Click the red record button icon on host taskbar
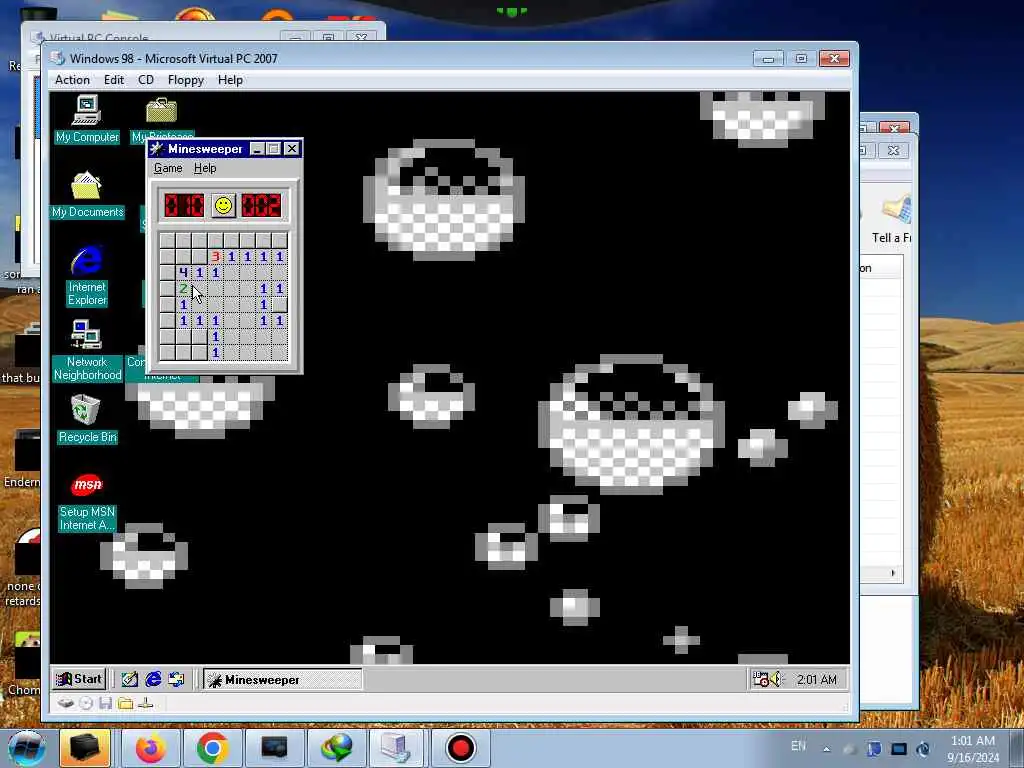 460,748
